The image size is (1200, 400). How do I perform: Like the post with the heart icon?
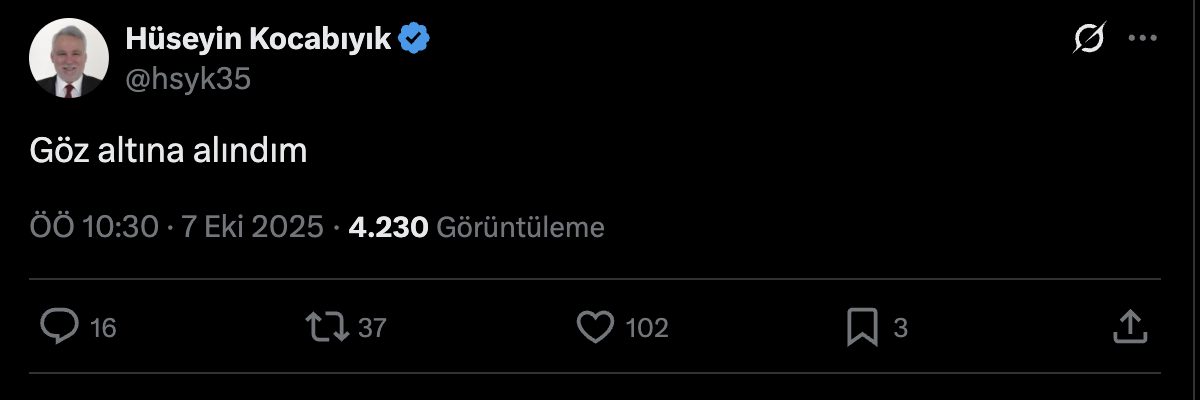click(596, 327)
